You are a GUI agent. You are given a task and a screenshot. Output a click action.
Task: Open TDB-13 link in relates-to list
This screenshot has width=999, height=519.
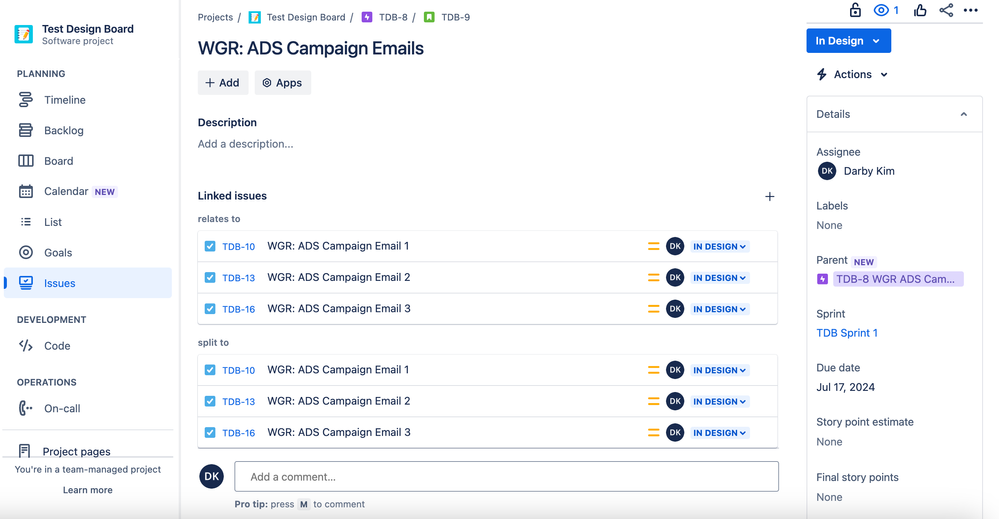tap(238, 278)
